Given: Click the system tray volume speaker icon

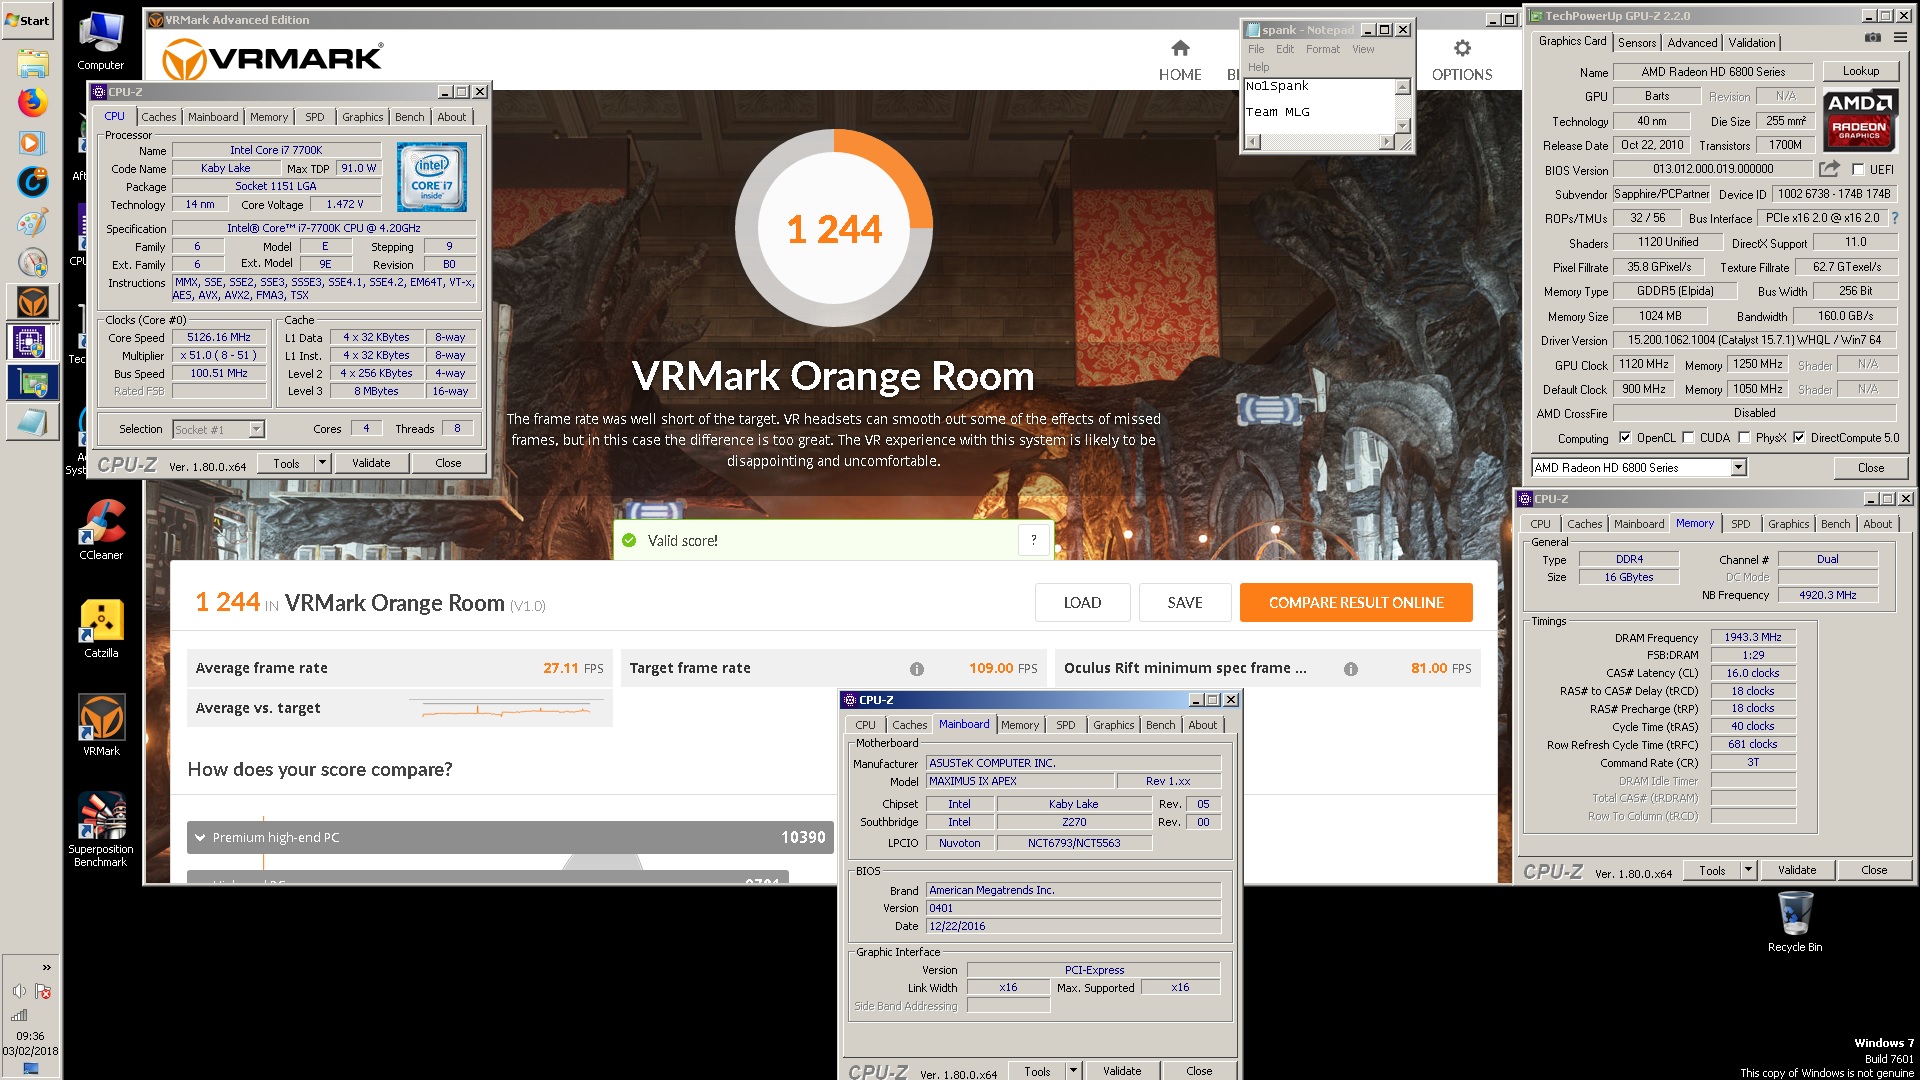Looking at the screenshot, I should [19, 991].
